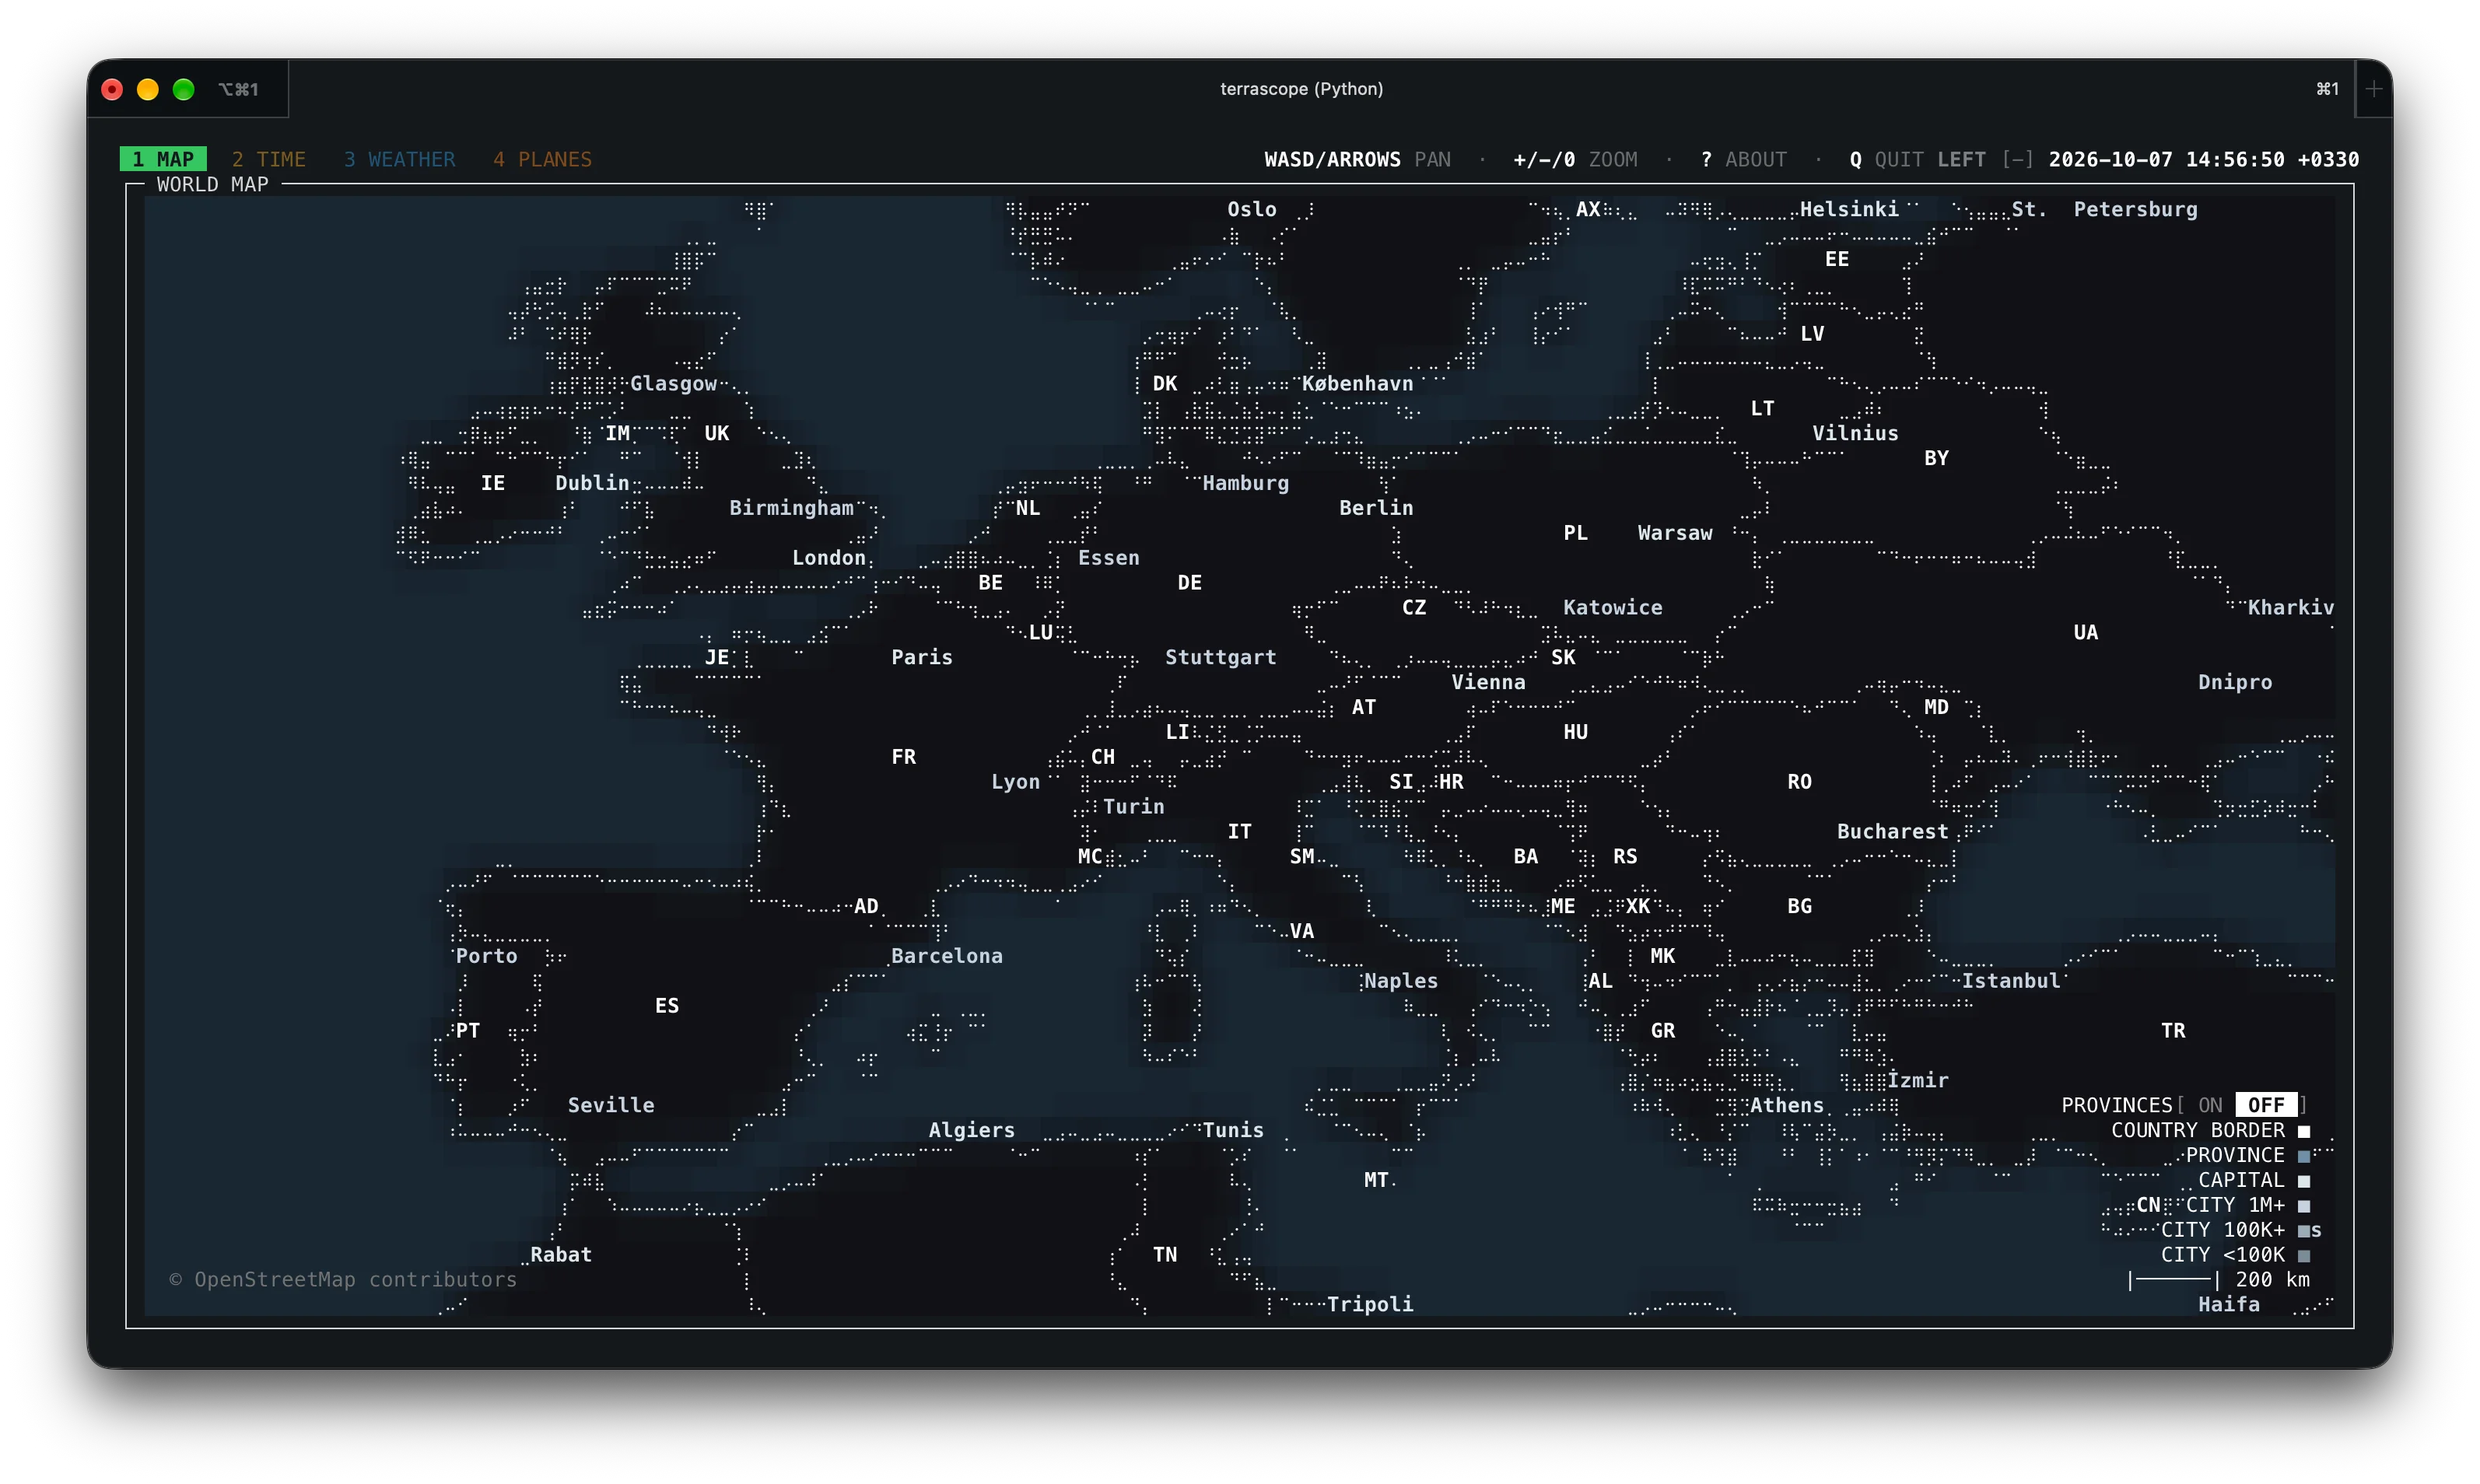Click the Vilnius city label
The width and height of the screenshot is (2480, 1484).
click(x=1855, y=433)
